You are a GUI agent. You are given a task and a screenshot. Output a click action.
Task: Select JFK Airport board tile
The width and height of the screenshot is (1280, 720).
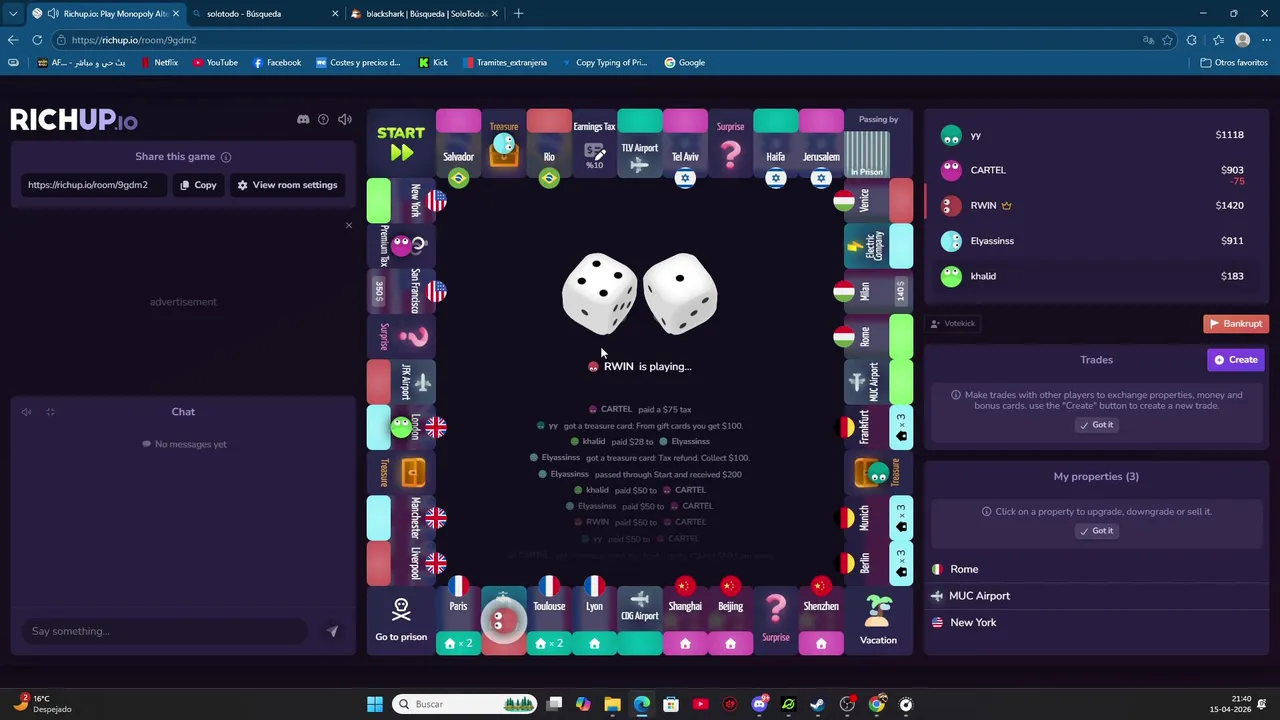pos(401,382)
